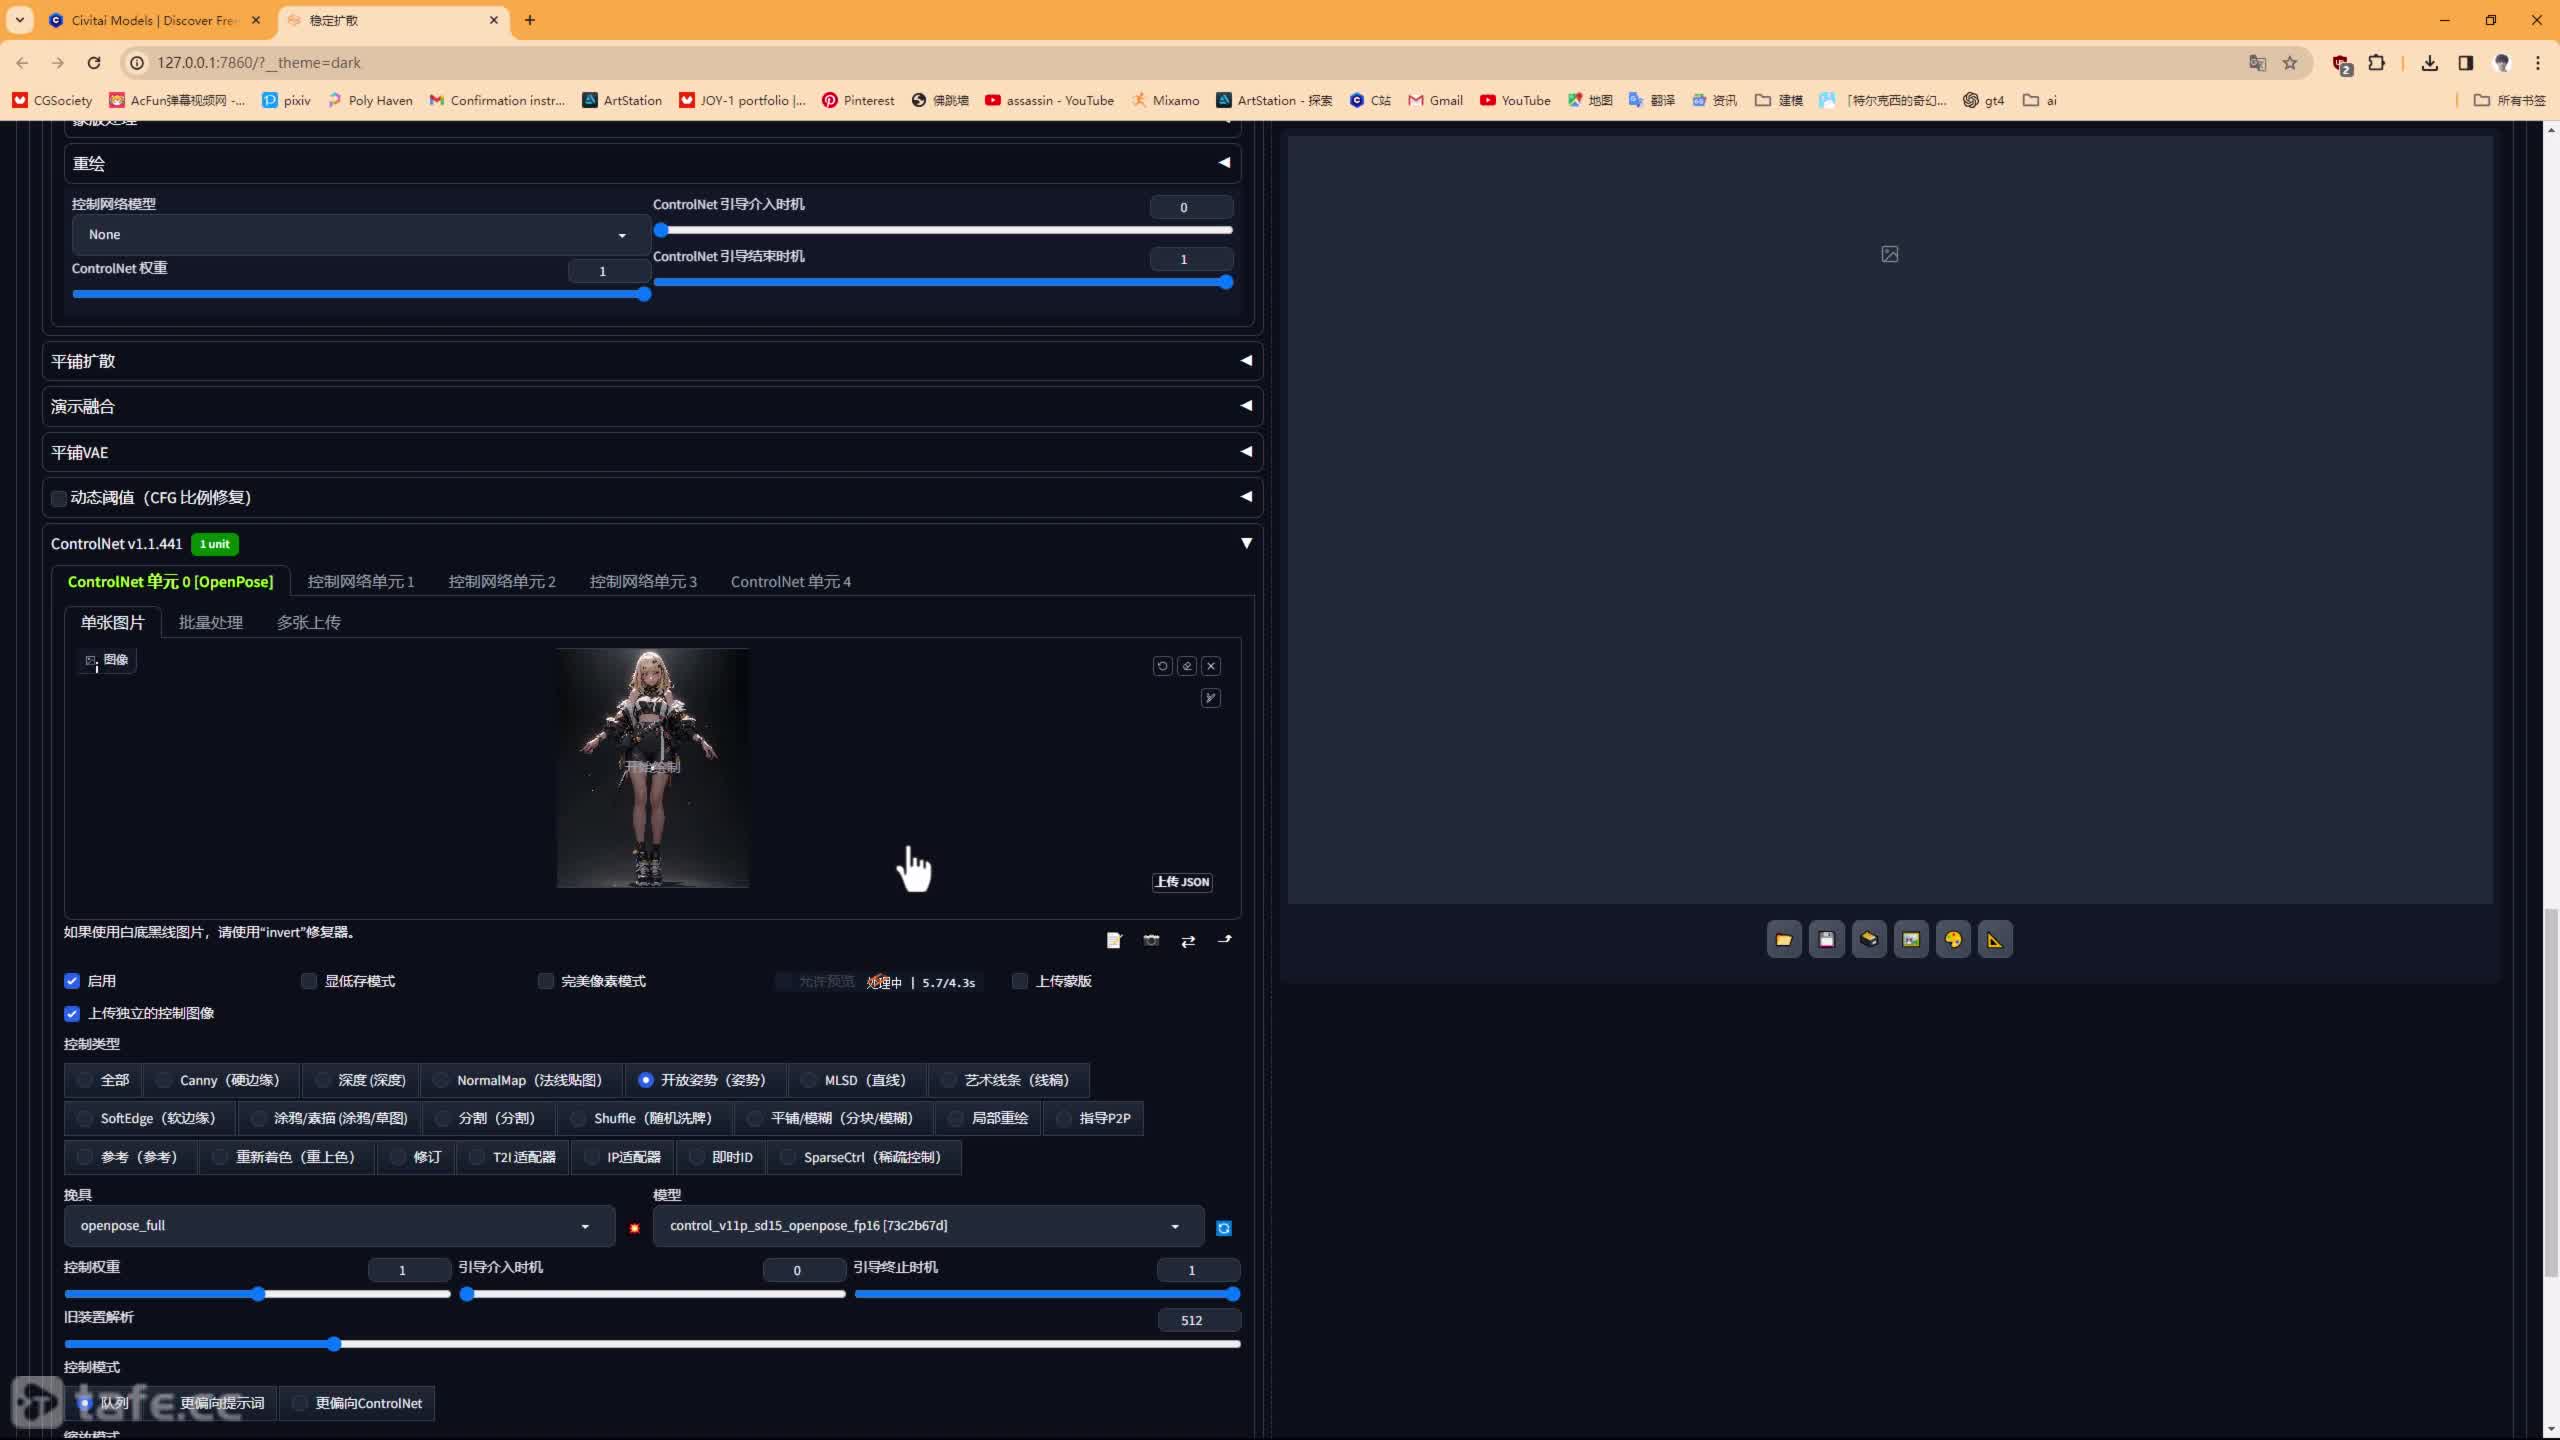Image resolution: width=2560 pixels, height=1440 pixels.
Task: Open the ArtStation bookmark link
Action: pyautogui.click(x=622, y=100)
